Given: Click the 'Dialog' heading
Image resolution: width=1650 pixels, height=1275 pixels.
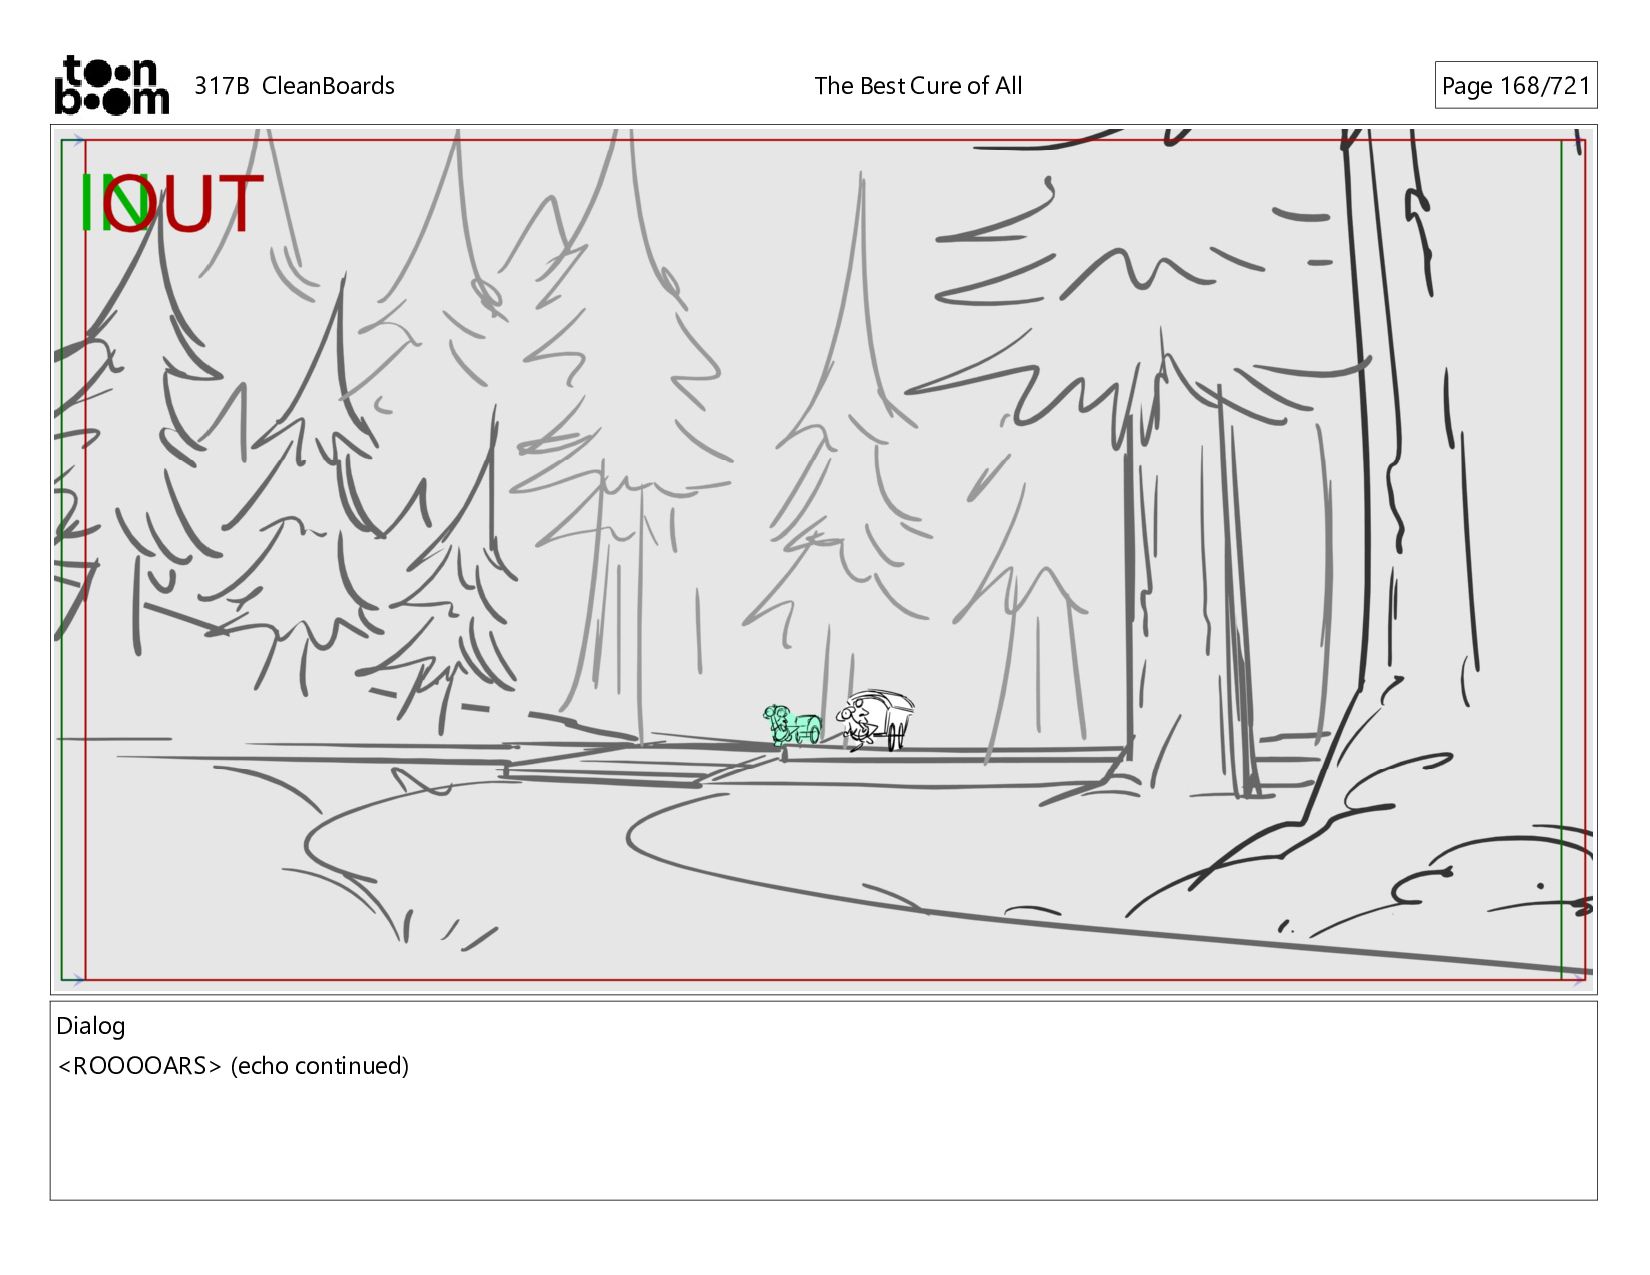Looking at the screenshot, I should 91,1026.
